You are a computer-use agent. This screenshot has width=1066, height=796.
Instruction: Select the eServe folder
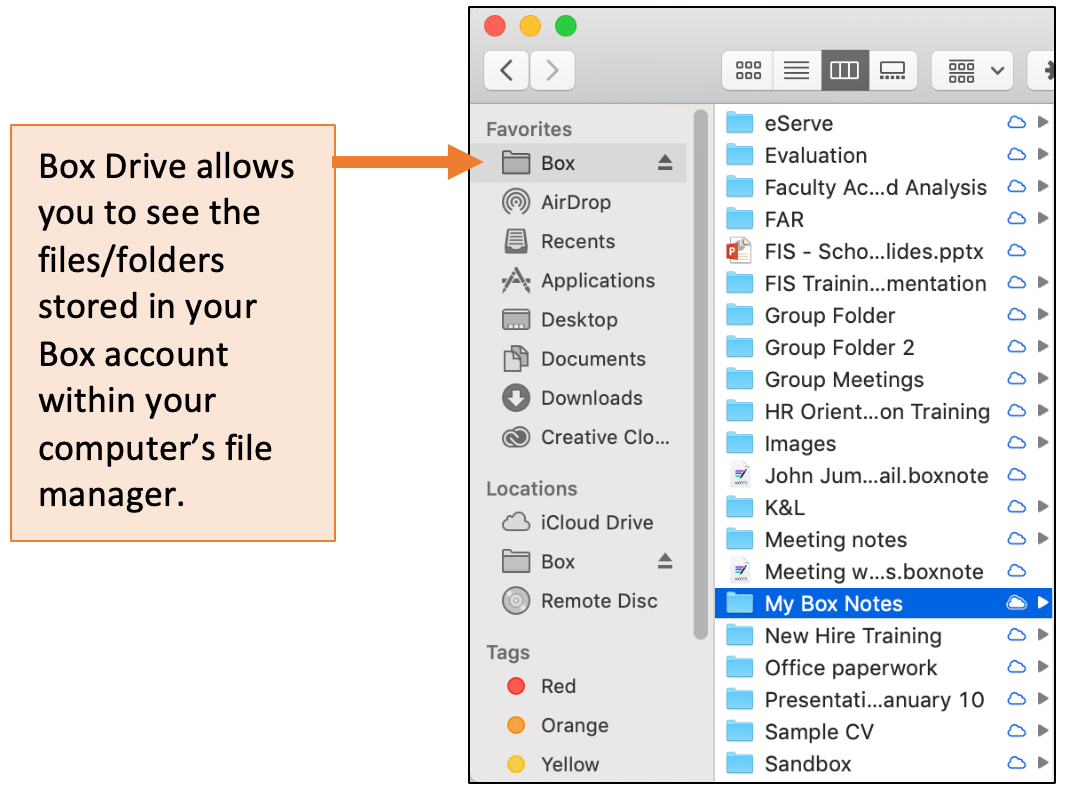(x=883, y=123)
